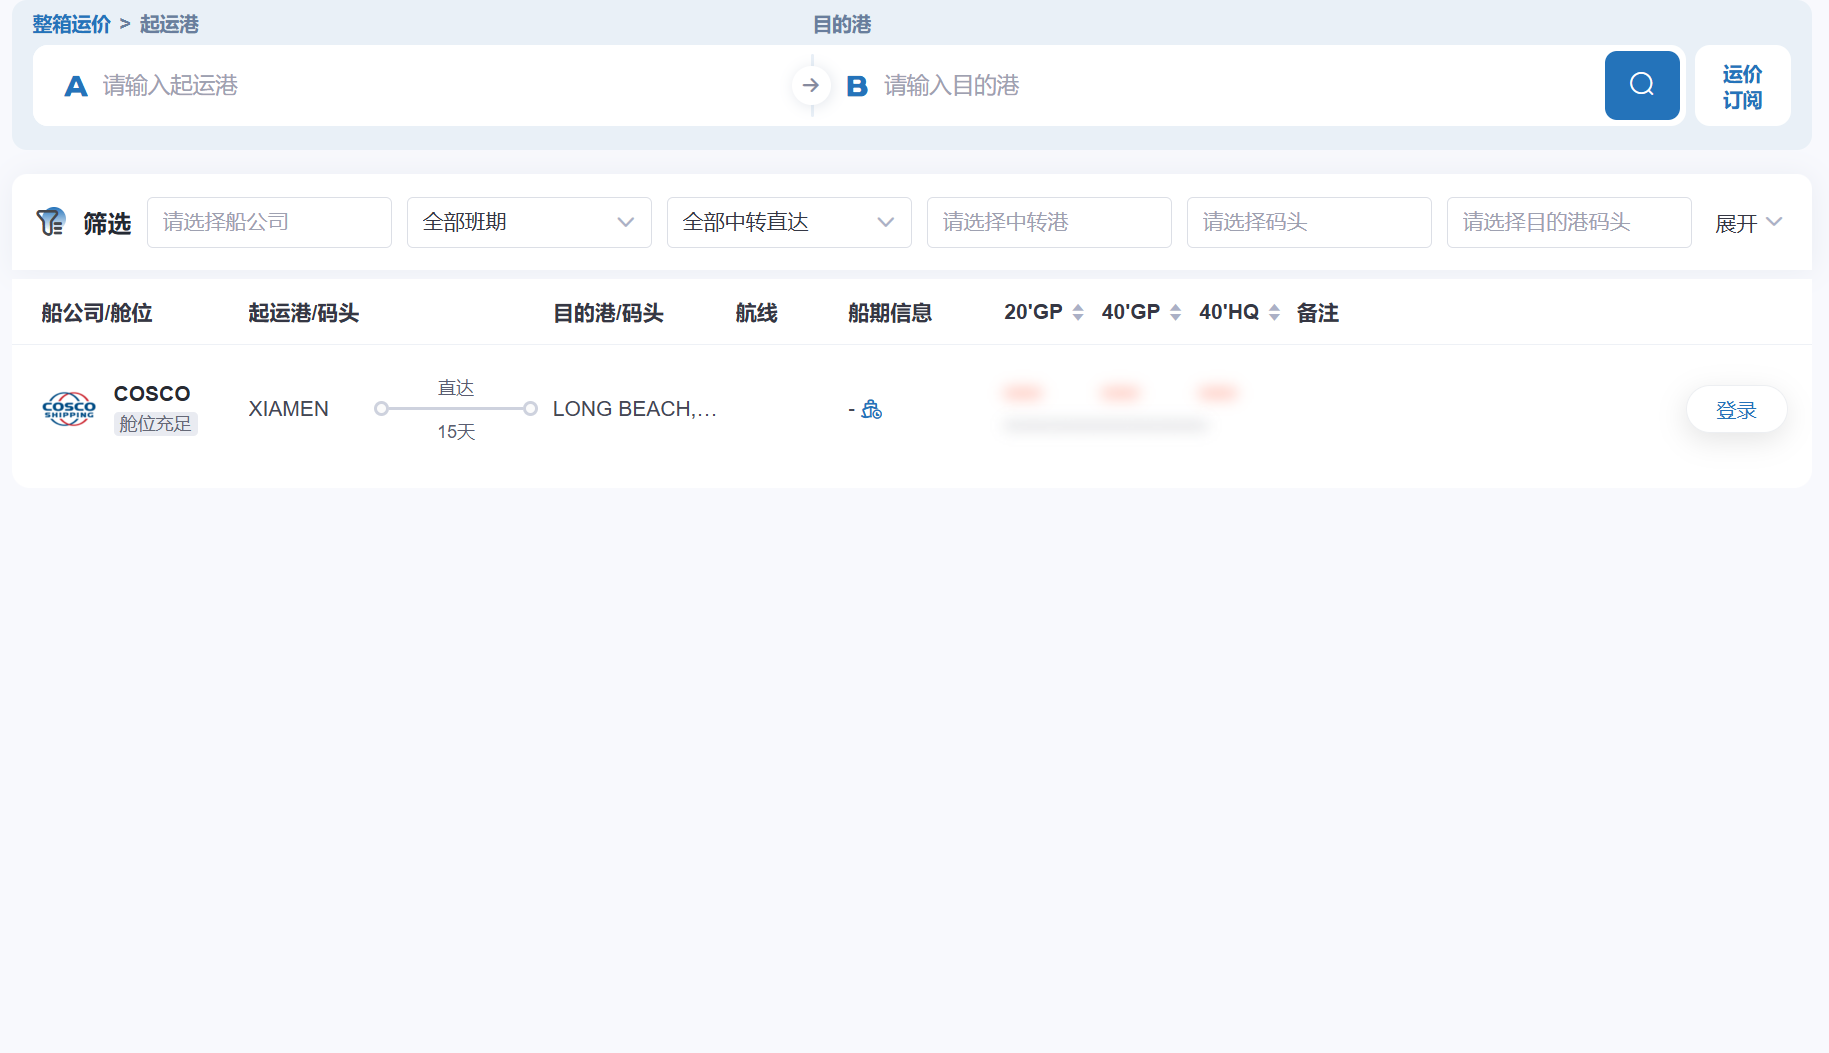Click the 直达 route progress line
Viewport: 1829px width, 1053px height.
(455, 408)
